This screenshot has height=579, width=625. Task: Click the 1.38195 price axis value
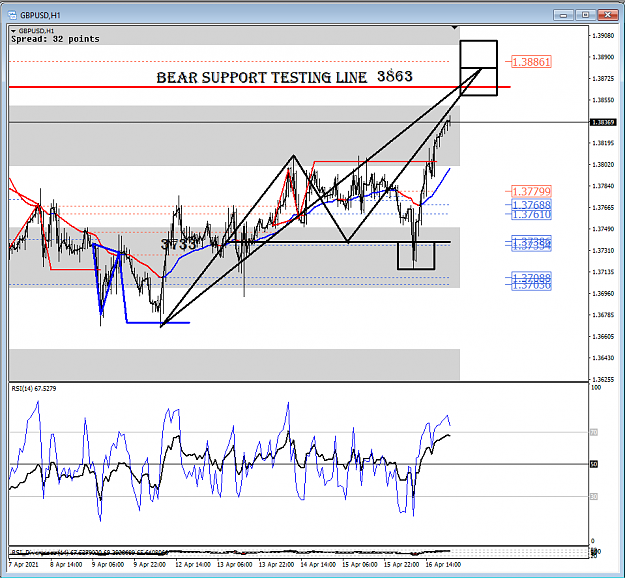pyautogui.click(x=603, y=143)
